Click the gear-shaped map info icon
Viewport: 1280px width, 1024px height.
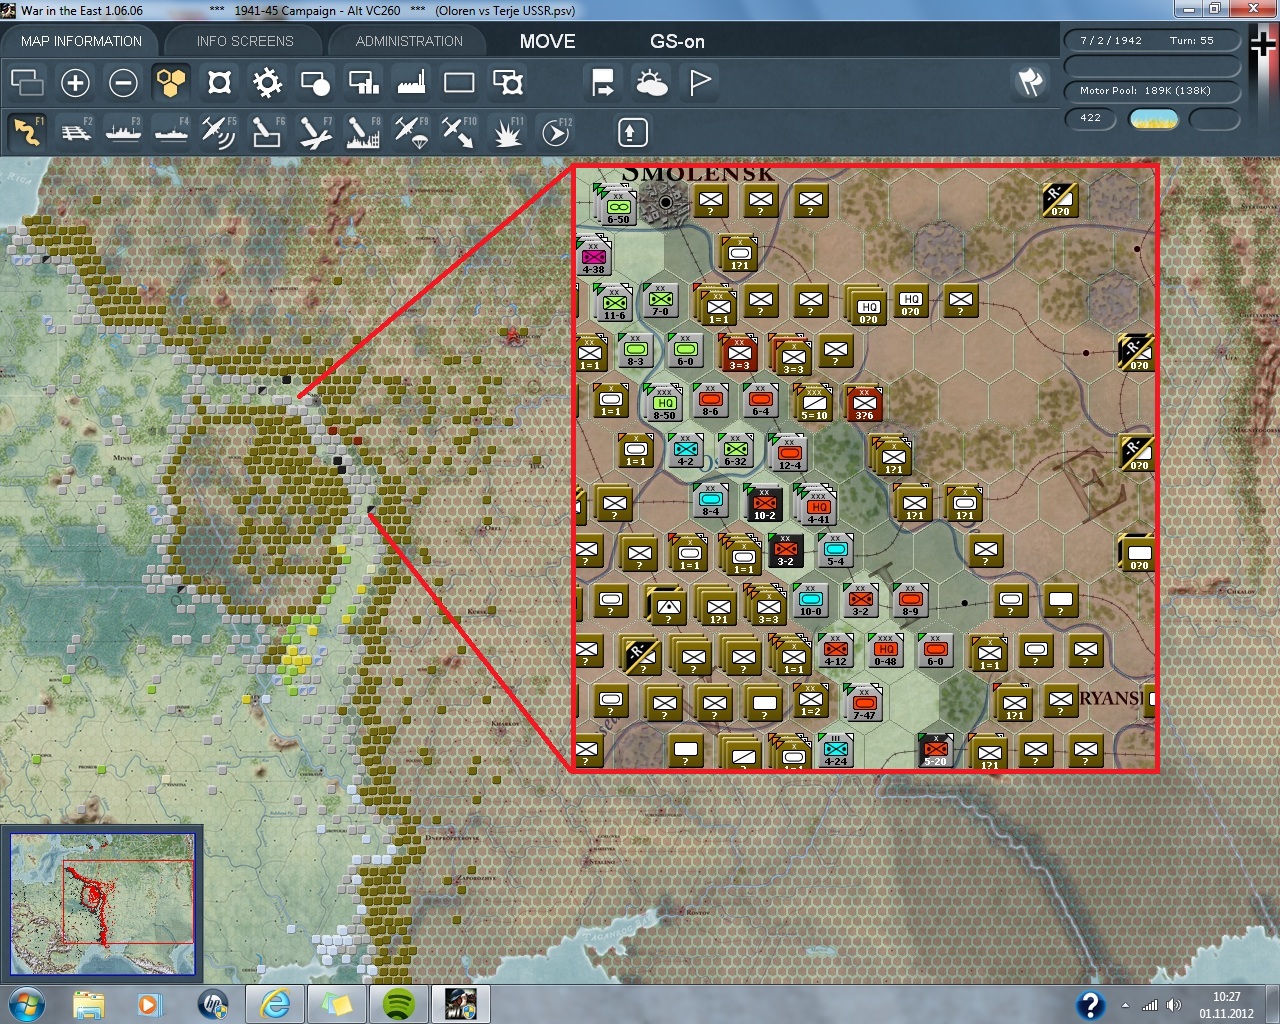coord(267,82)
